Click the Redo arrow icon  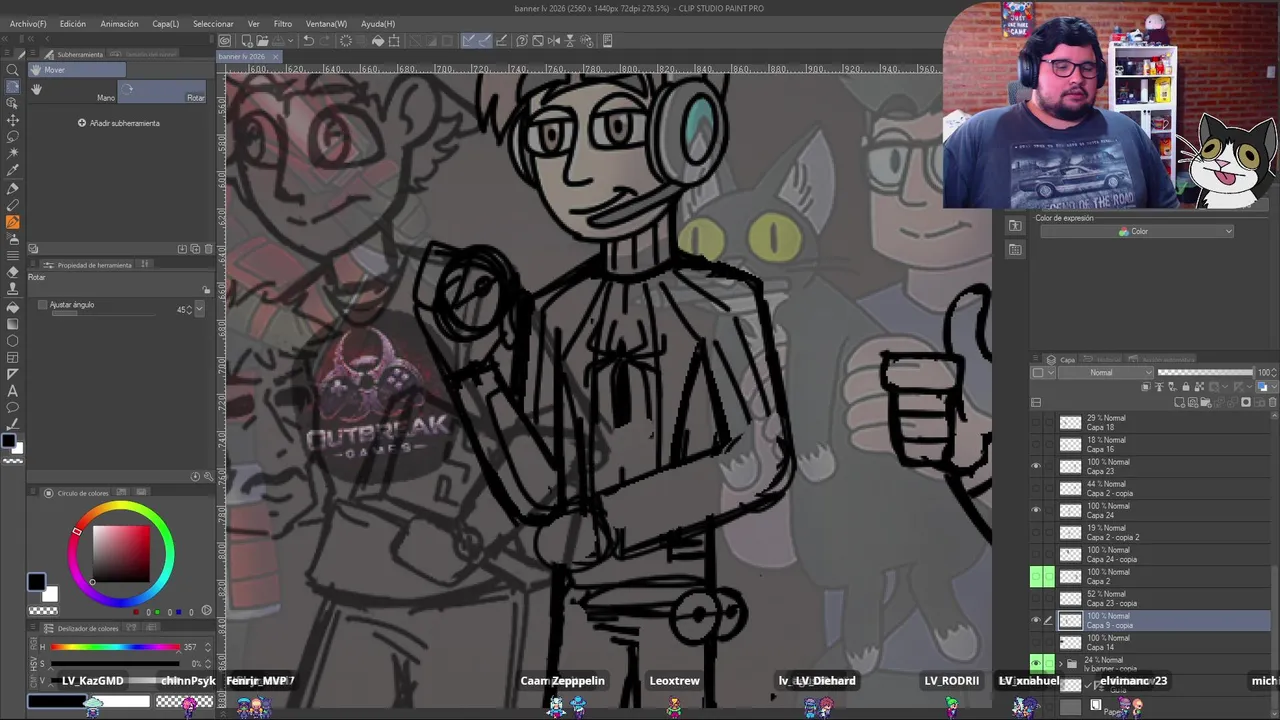coord(325,41)
